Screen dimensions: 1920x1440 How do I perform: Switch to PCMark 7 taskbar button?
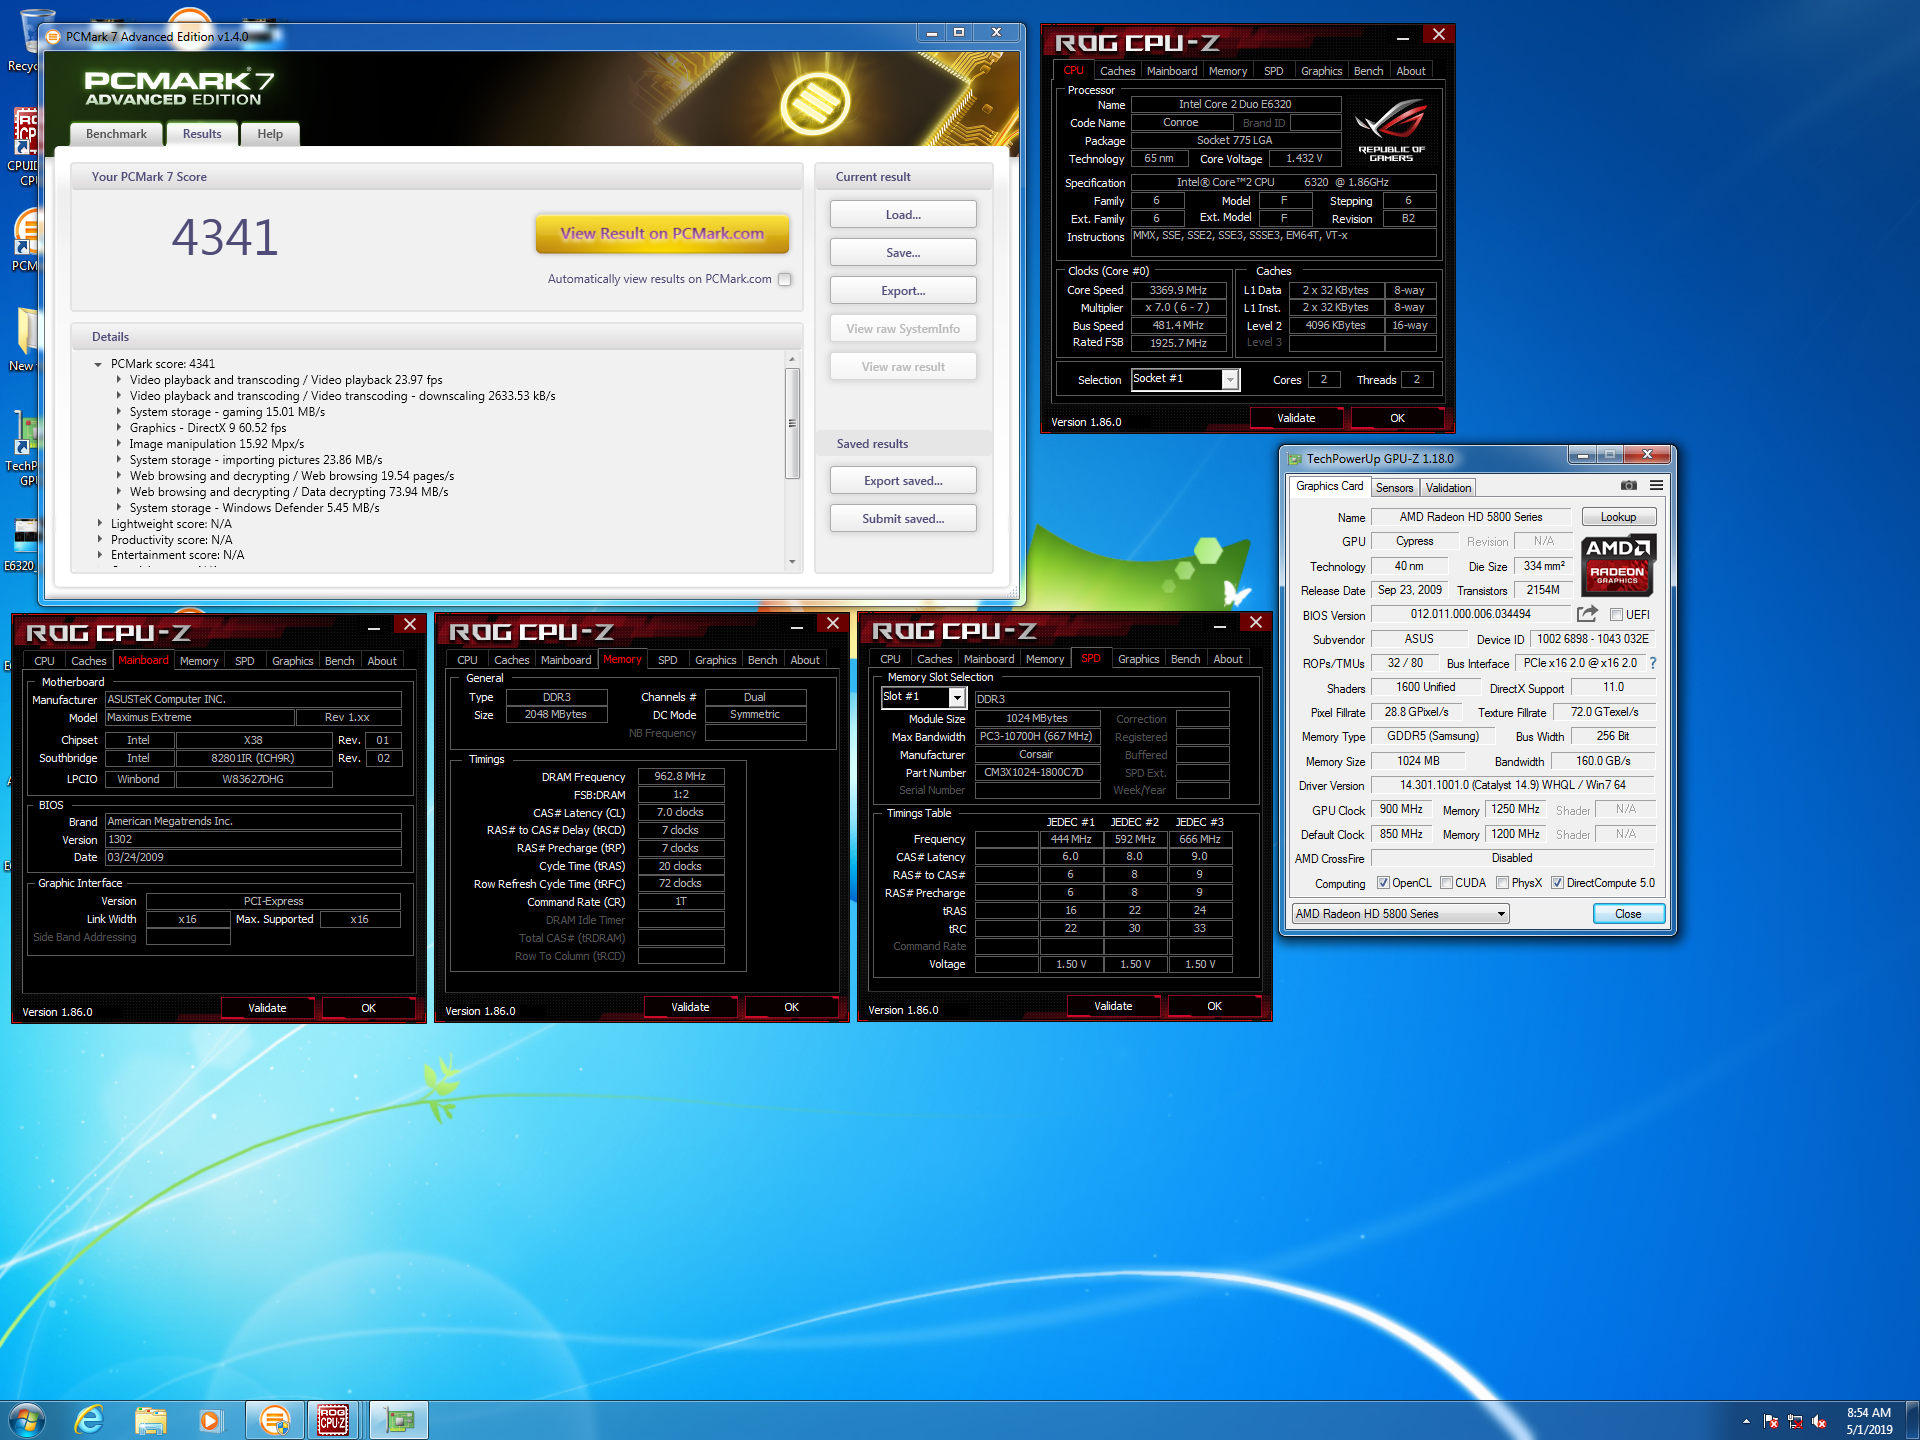pyautogui.click(x=274, y=1419)
